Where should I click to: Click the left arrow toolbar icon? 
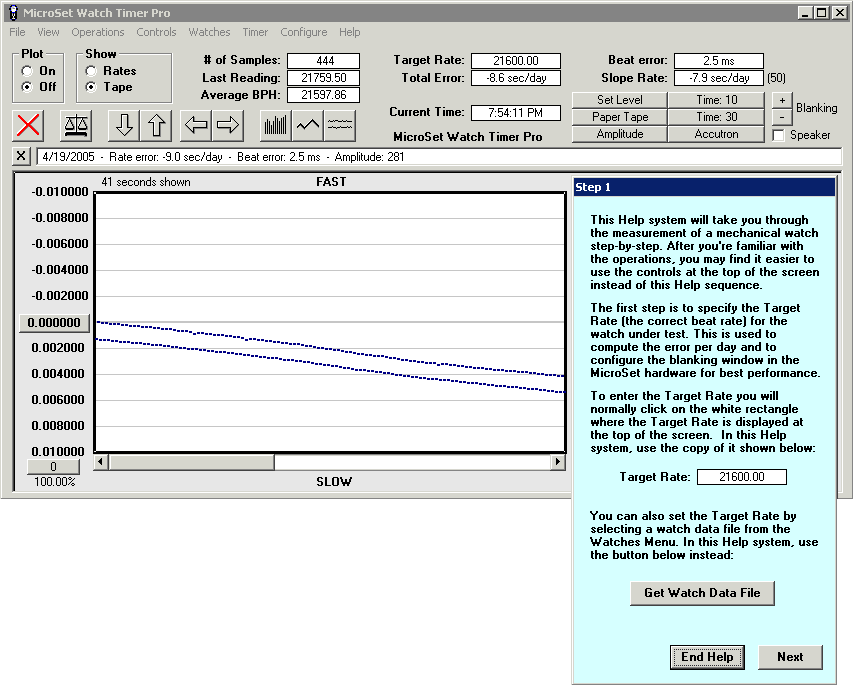coord(196,125)
